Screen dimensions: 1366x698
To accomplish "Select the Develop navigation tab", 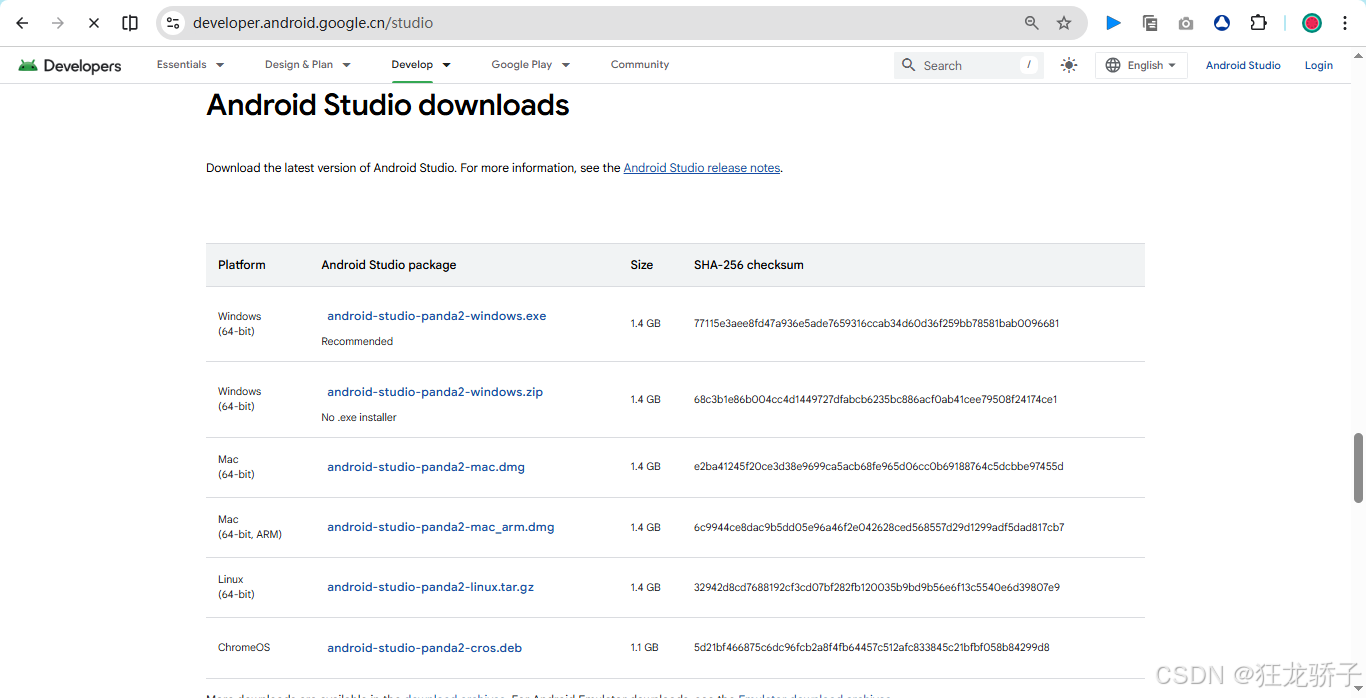I will (412, 64).
